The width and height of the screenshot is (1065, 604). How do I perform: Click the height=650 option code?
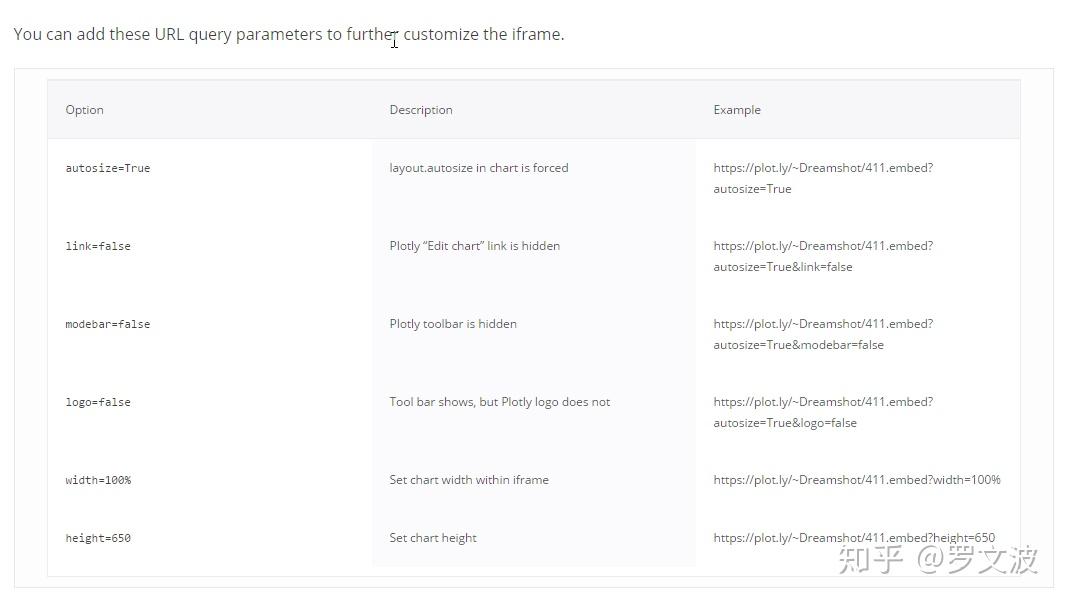[98, 538]
